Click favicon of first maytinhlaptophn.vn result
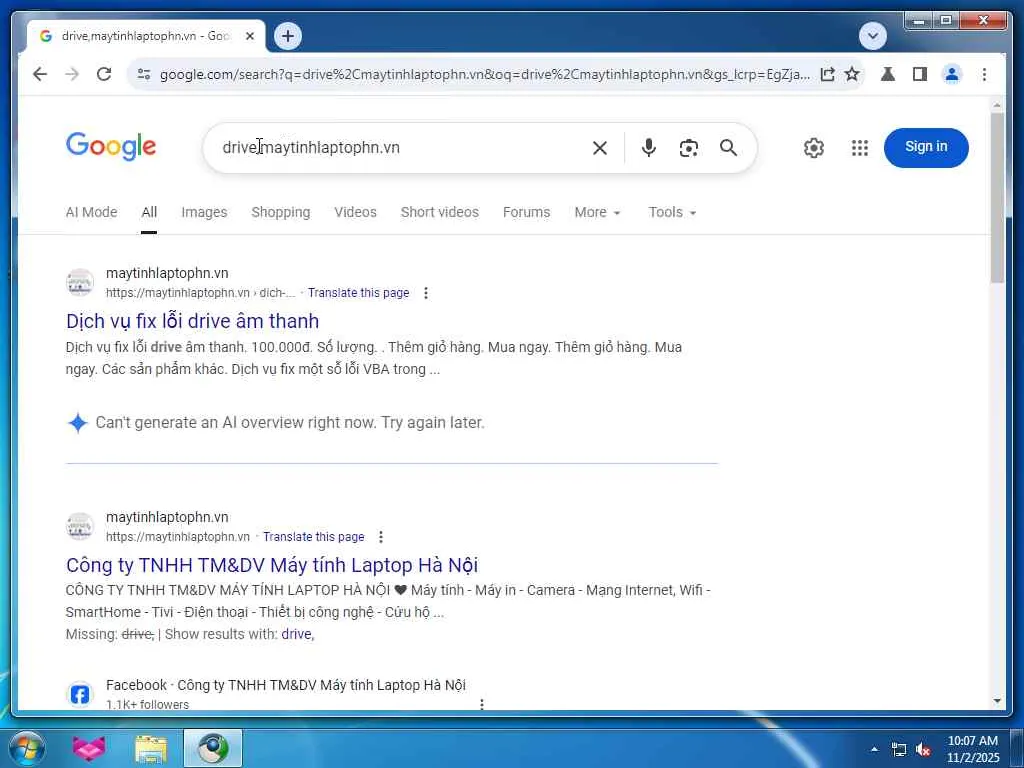Screen dimensions: 1024x768 click(80, 282)
